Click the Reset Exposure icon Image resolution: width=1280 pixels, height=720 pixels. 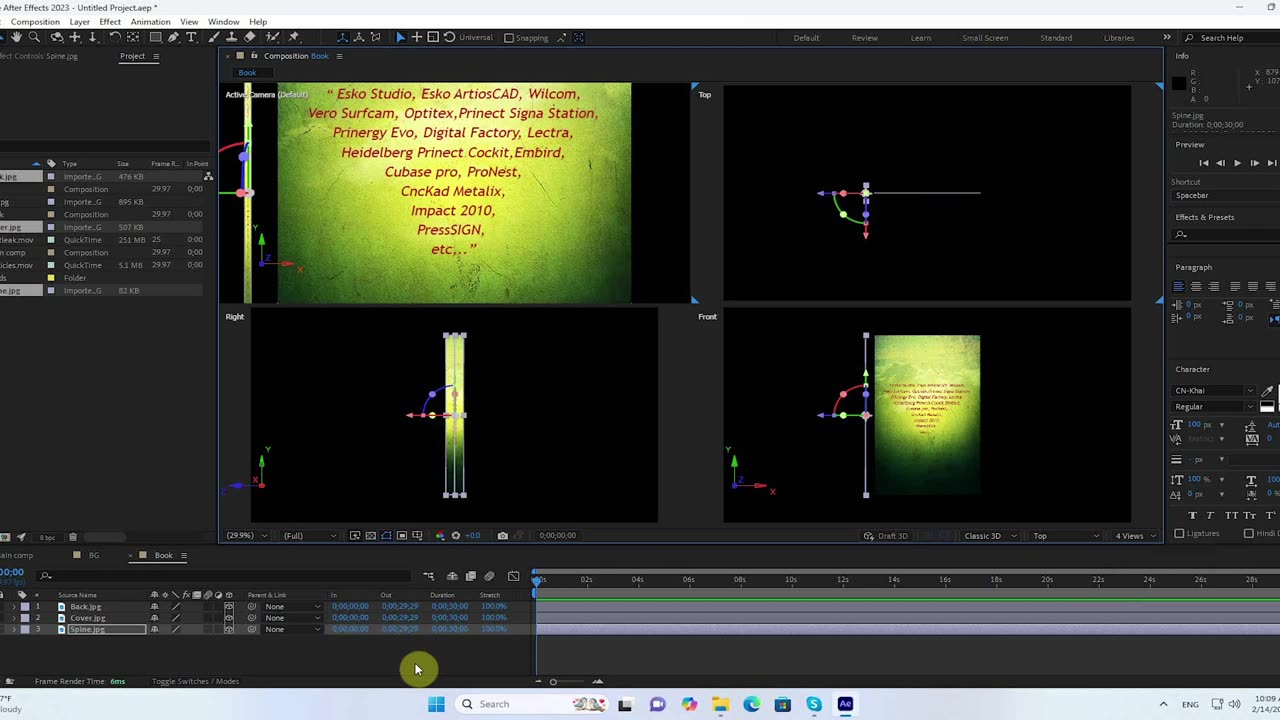coord(455,535)
